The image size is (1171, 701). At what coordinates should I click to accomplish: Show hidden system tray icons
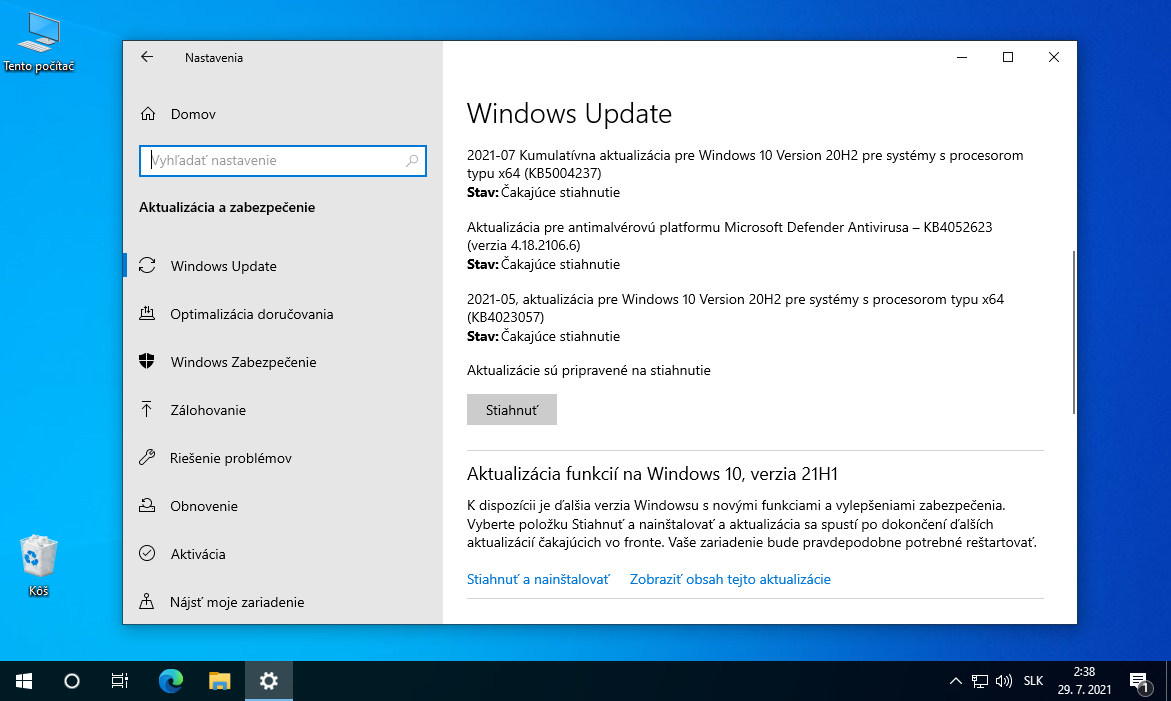956,681
